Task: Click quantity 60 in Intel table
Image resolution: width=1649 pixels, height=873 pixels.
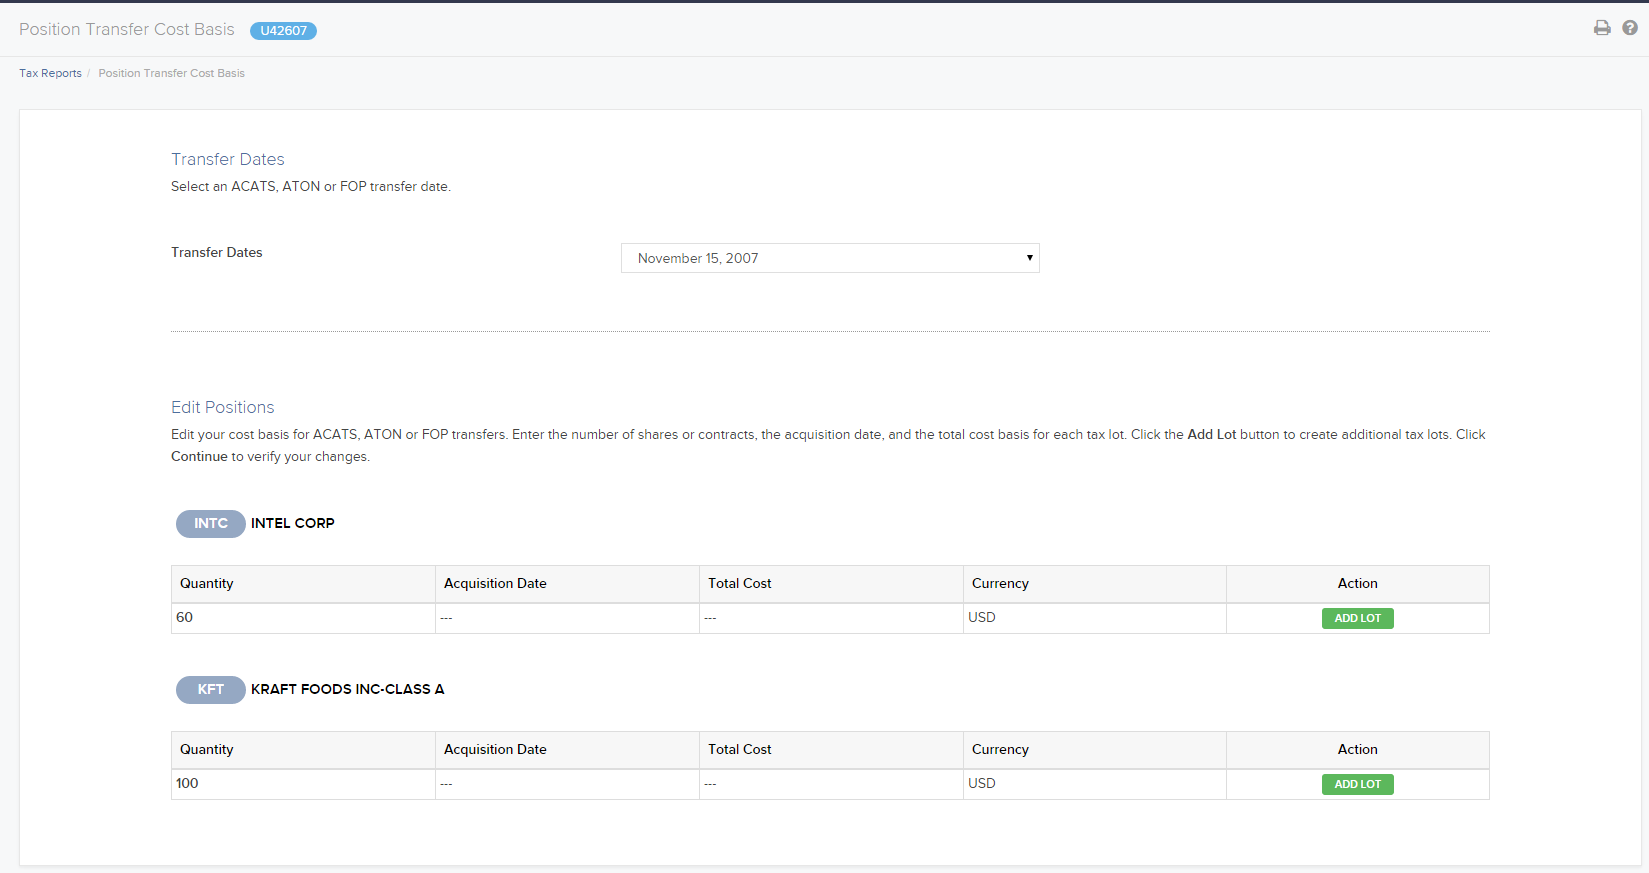Action: [303, 618]
